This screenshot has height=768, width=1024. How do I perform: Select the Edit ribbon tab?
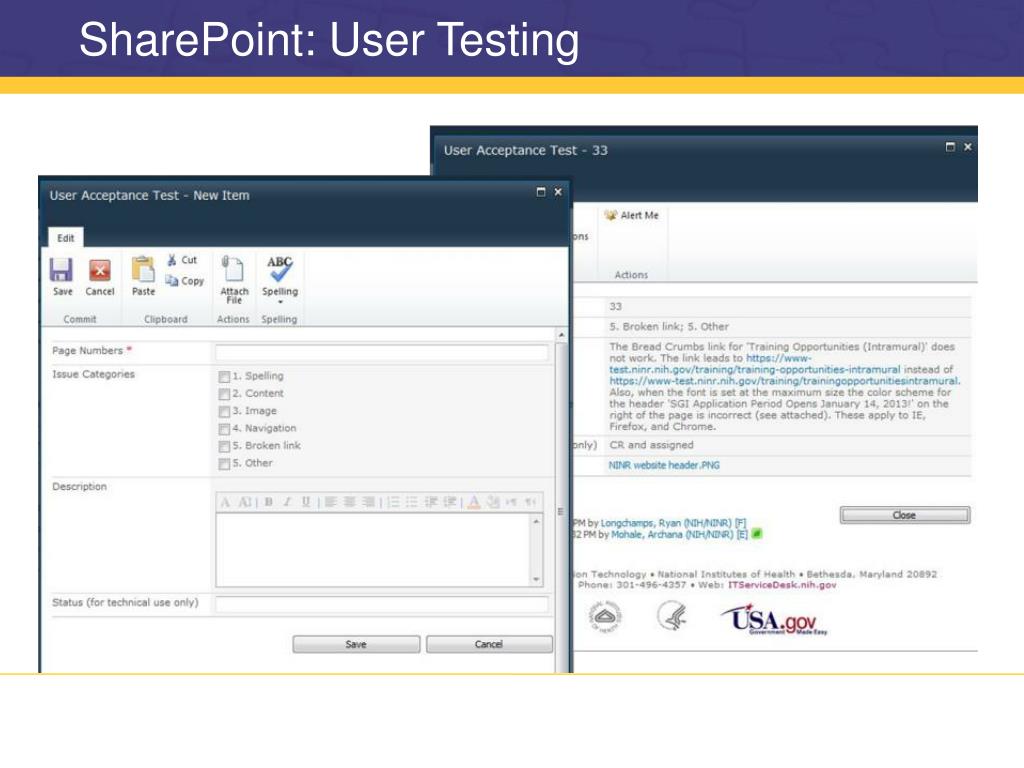(x=65, y=238)
